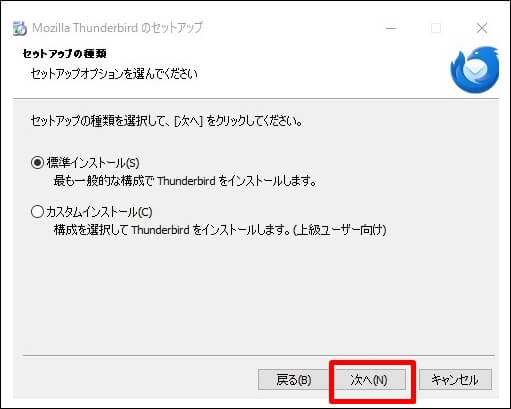The height and width of the screenshot is (409, 511).
Task: Click the 標準インストール(S) label text
Action: 93,163
